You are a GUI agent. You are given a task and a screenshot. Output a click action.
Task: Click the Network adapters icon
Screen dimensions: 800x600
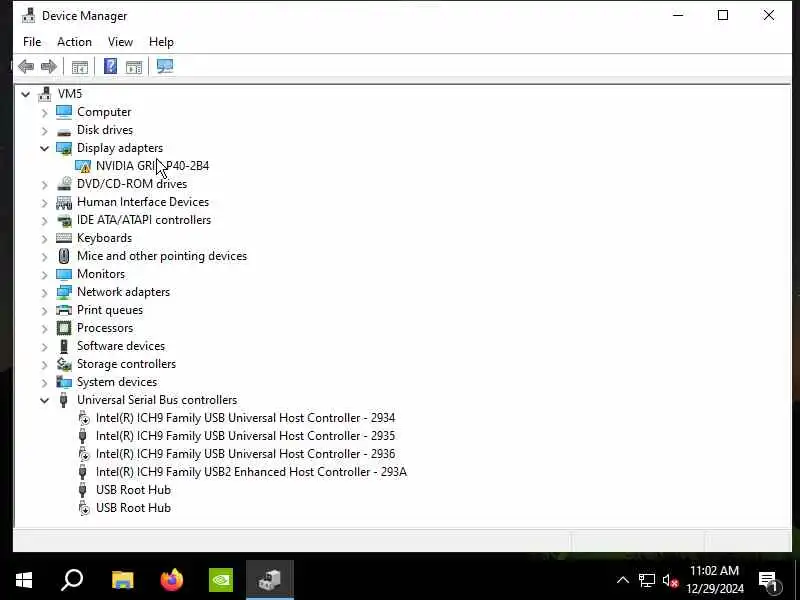64,292
